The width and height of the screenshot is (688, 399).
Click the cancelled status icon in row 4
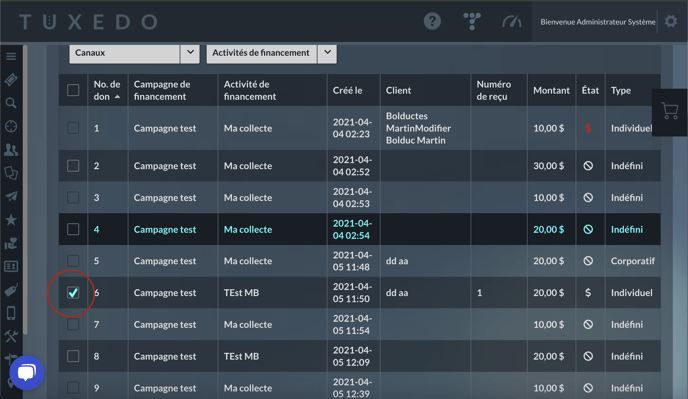(588, 229)
